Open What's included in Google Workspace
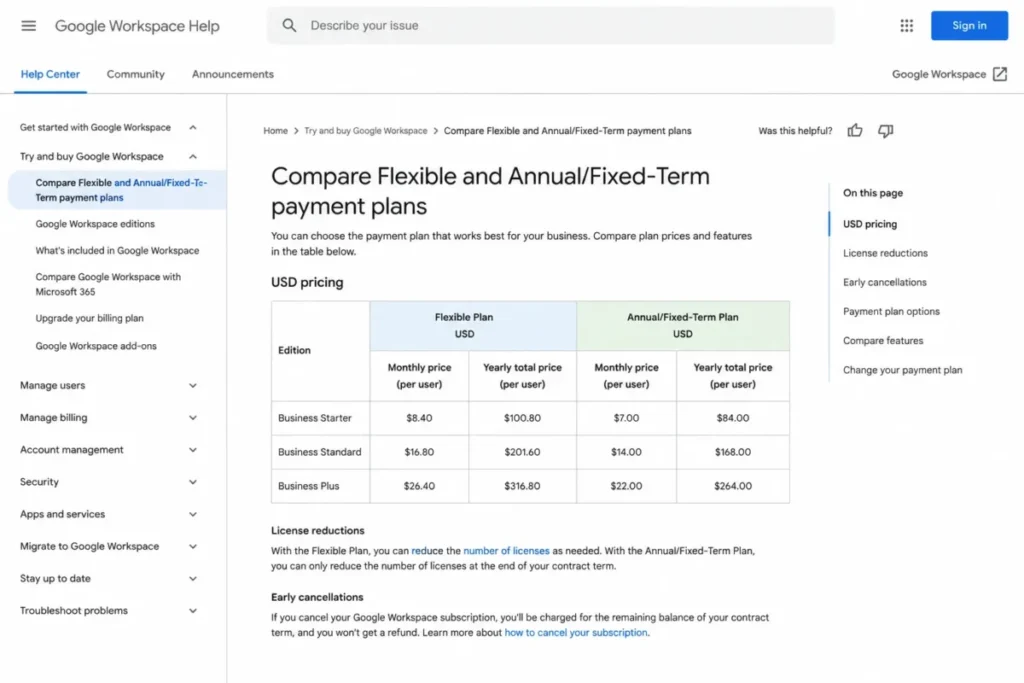1024x683 pixels. (x=118, y=251)
